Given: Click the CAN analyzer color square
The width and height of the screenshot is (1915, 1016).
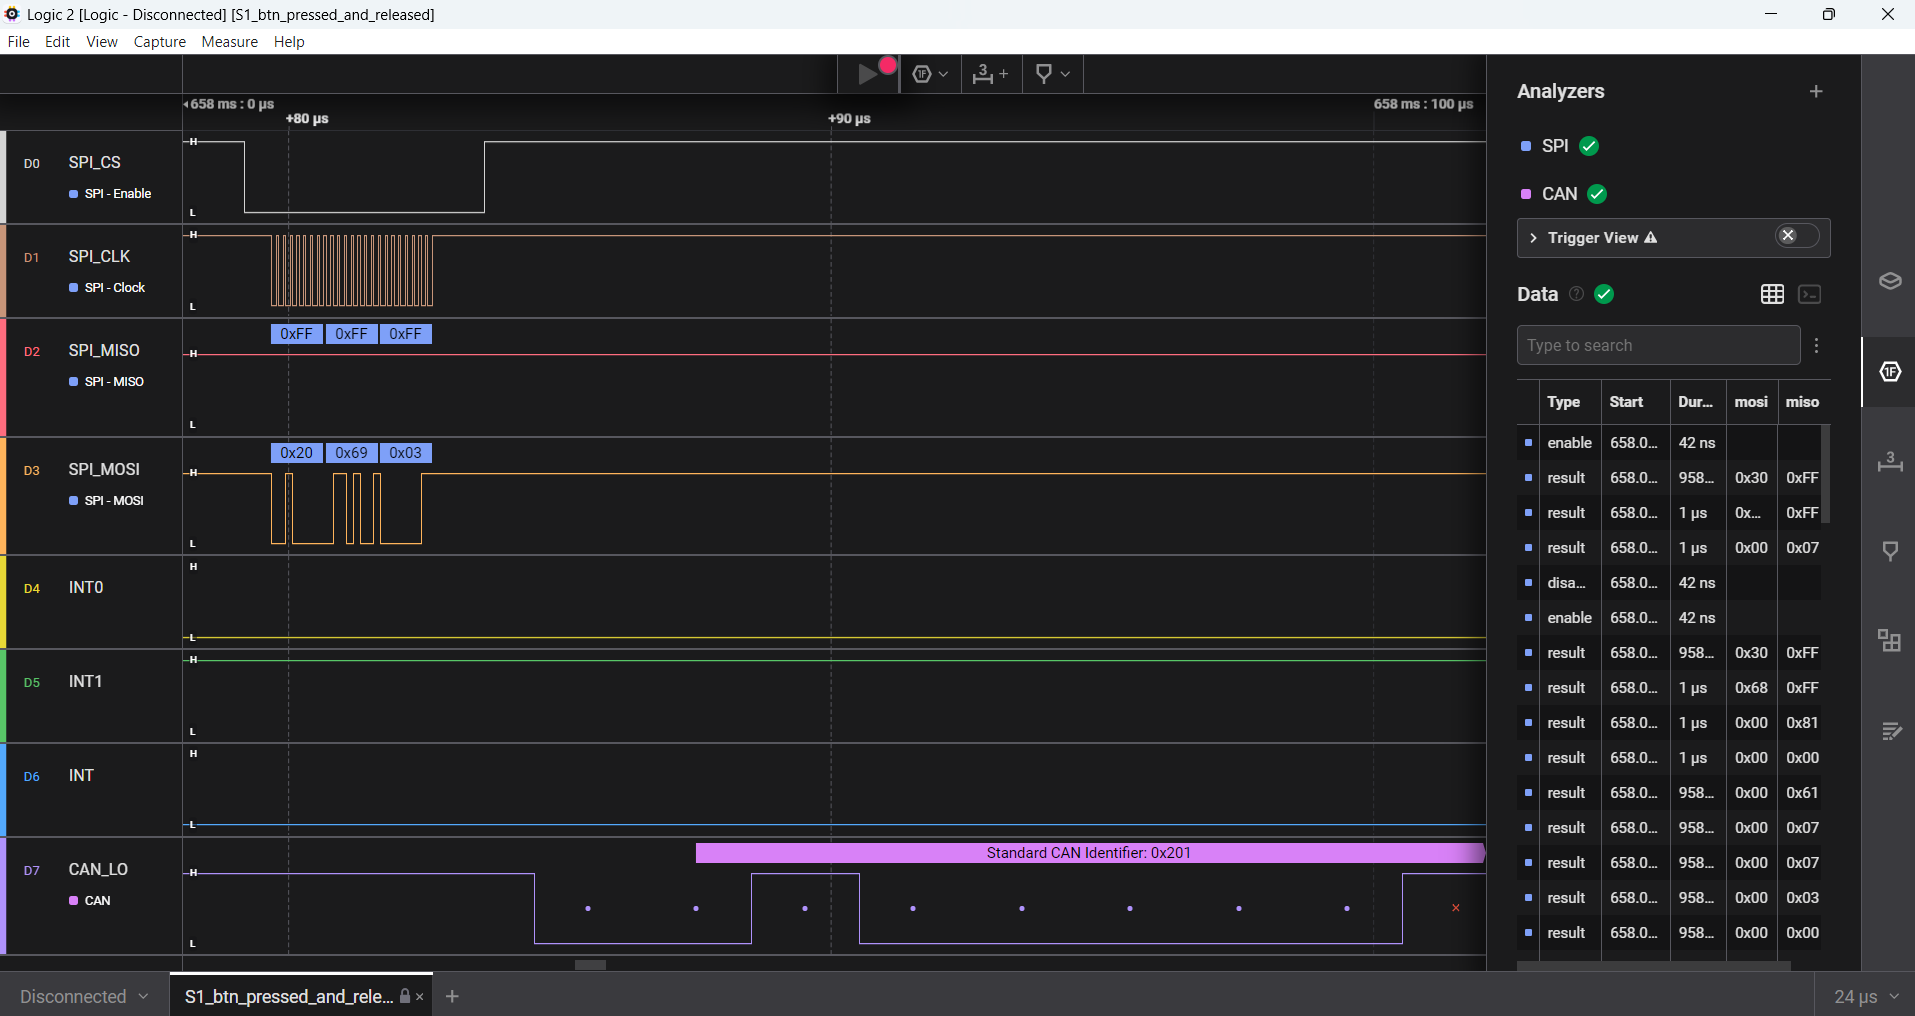Looking at the screenshot, I should [x=1526, y=194].
